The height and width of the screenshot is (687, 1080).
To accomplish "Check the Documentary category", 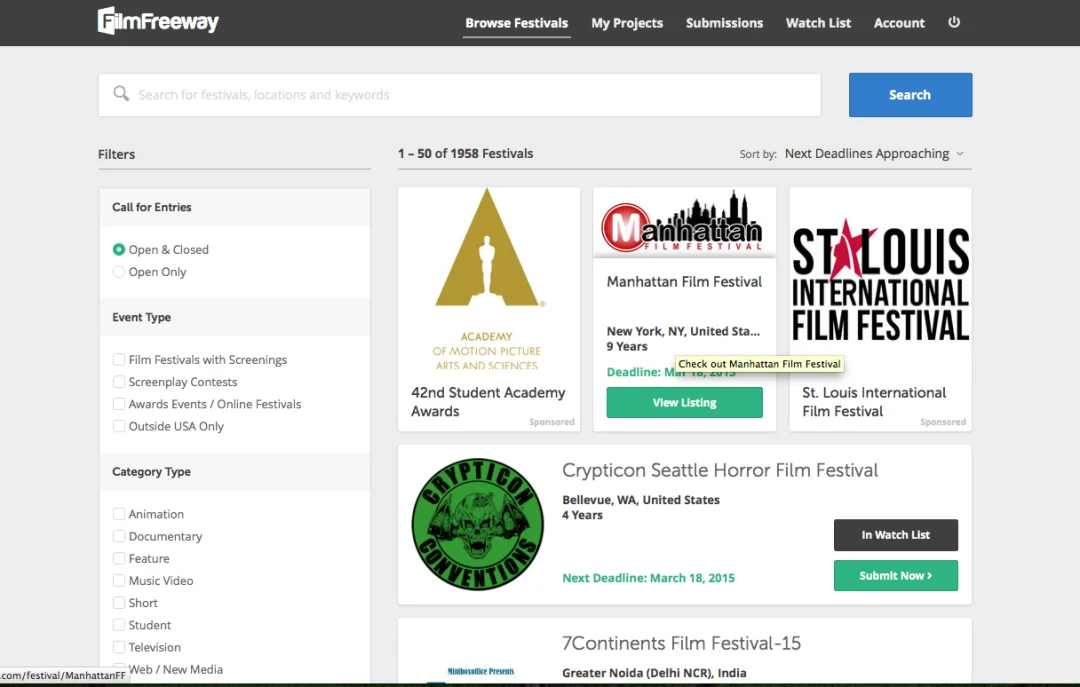I will (x=118, y=536).
